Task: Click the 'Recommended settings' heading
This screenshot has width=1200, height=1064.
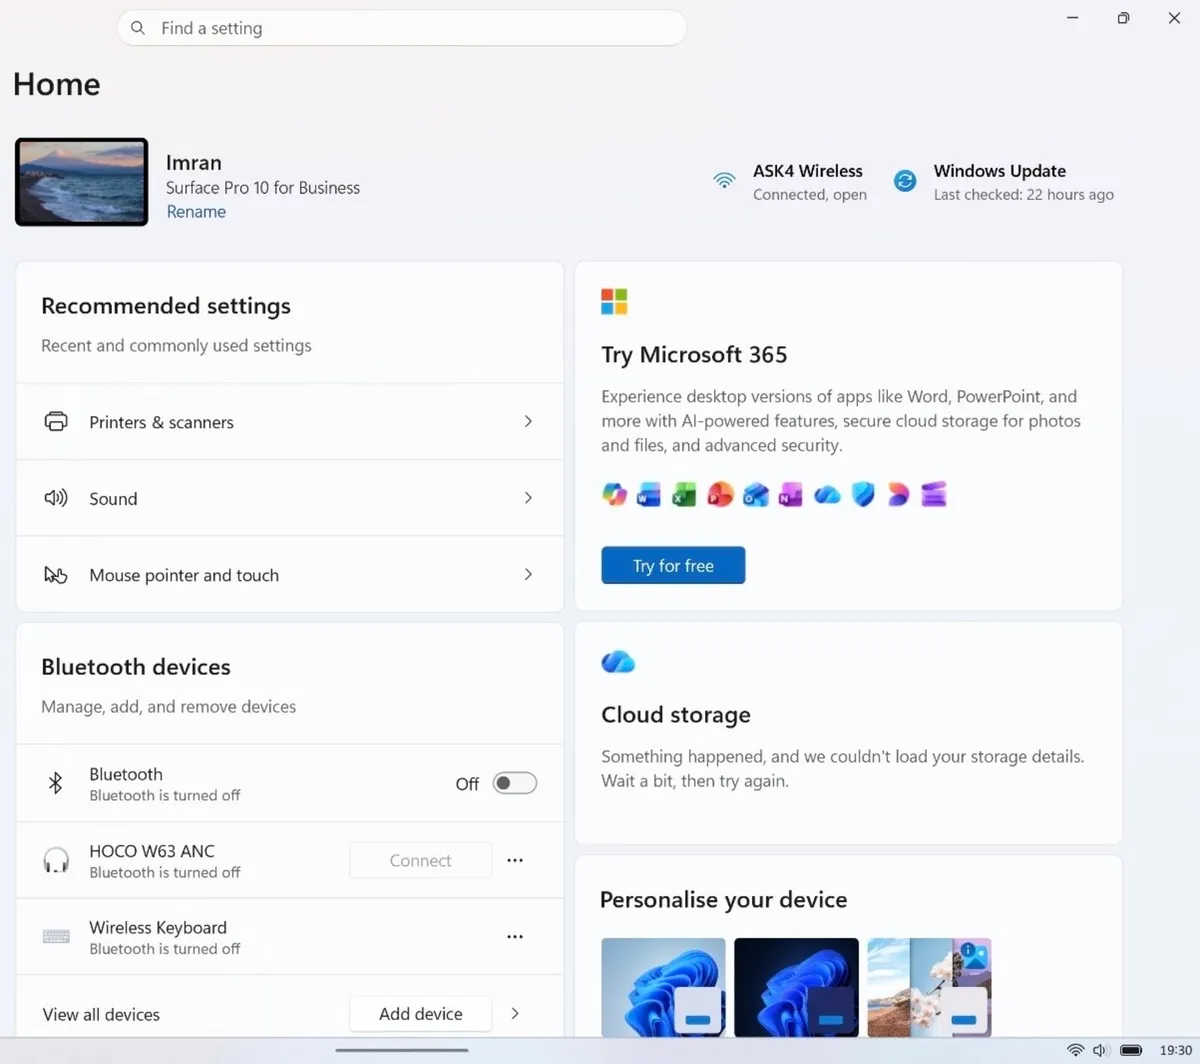Action: [166, 306]
